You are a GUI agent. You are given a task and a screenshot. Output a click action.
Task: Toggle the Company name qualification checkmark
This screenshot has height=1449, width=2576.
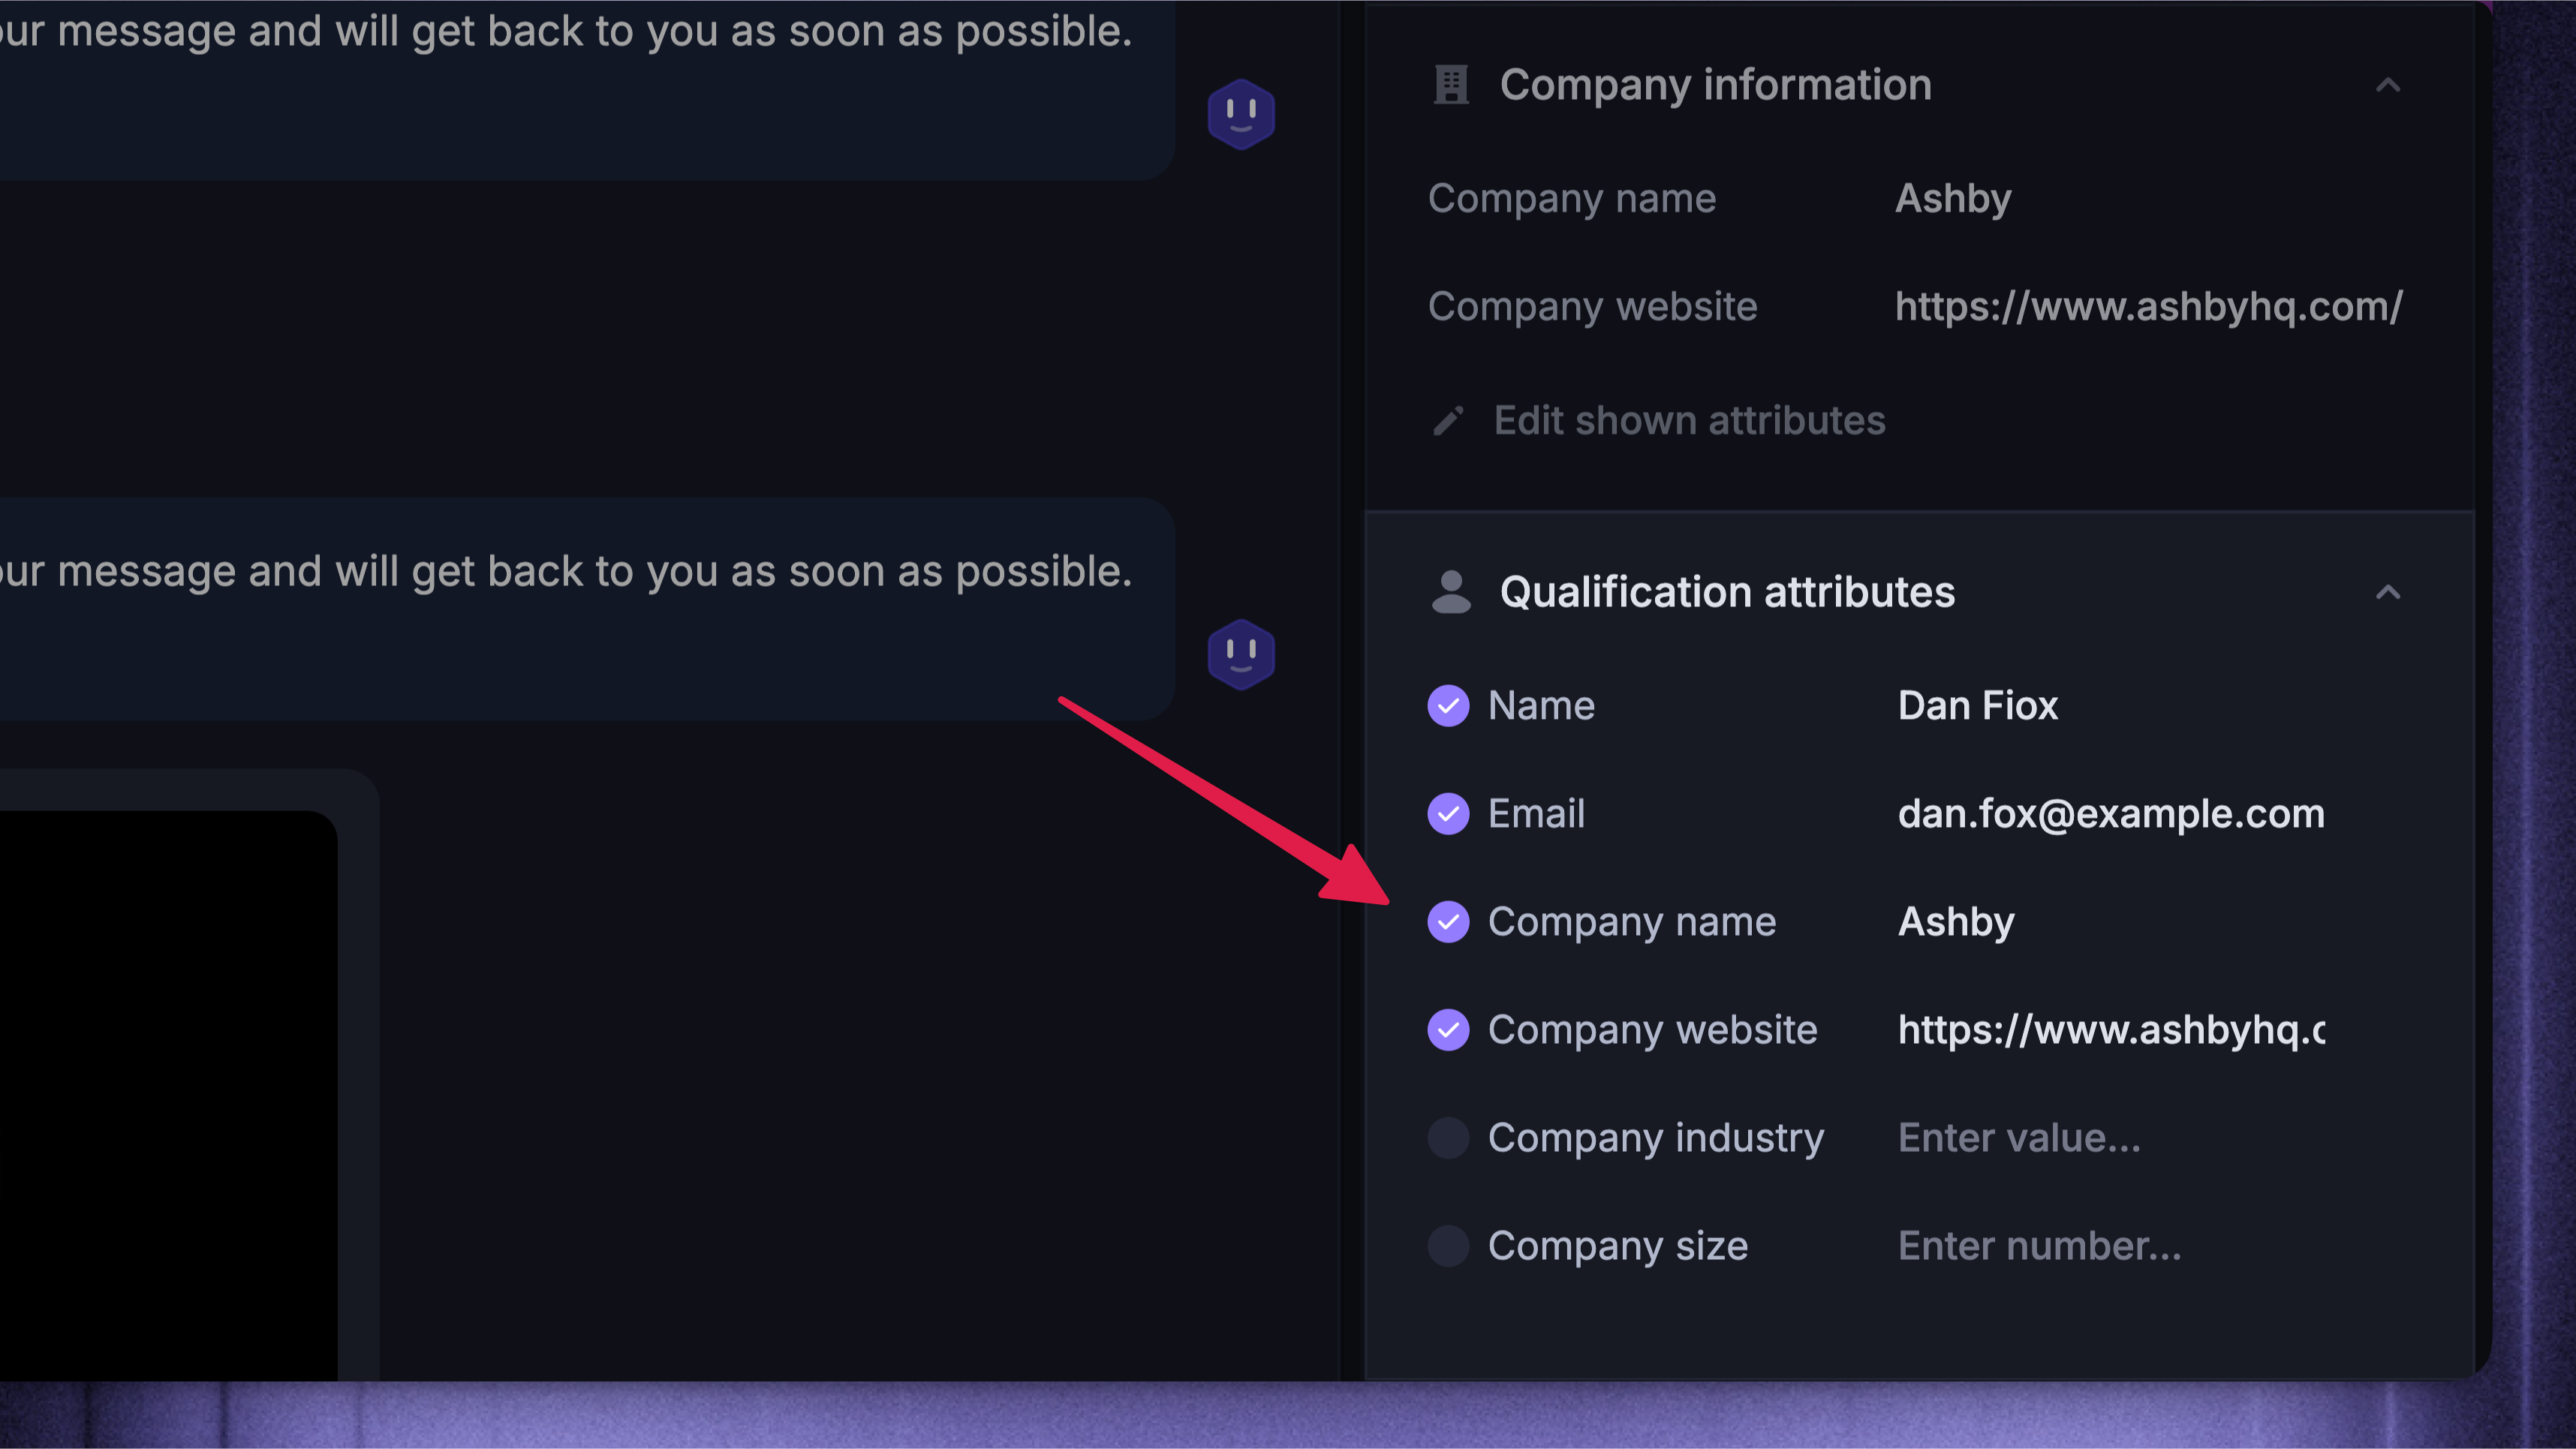point(1448,922)
